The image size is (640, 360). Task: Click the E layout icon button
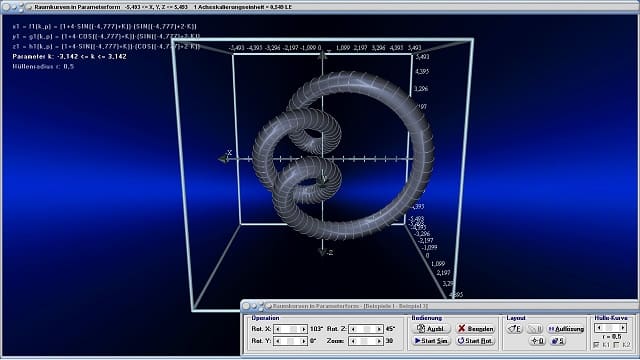515,329
